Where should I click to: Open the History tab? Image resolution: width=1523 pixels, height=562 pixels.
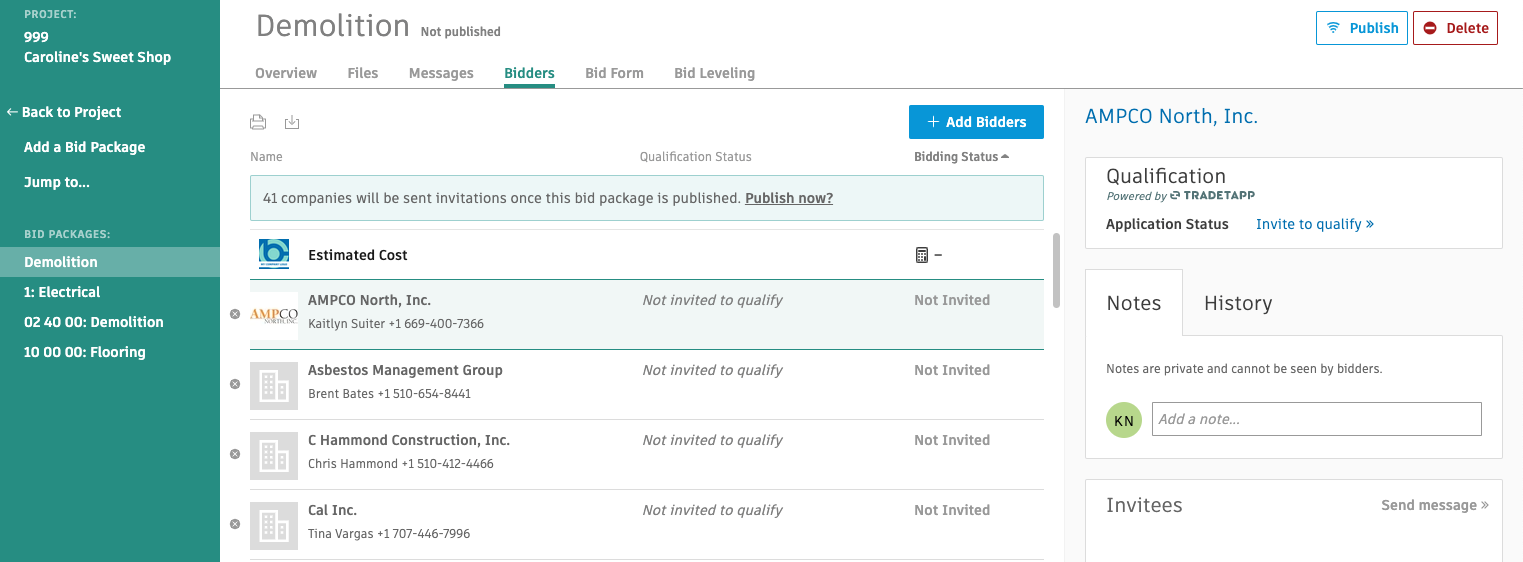(x=1237, y=303)
